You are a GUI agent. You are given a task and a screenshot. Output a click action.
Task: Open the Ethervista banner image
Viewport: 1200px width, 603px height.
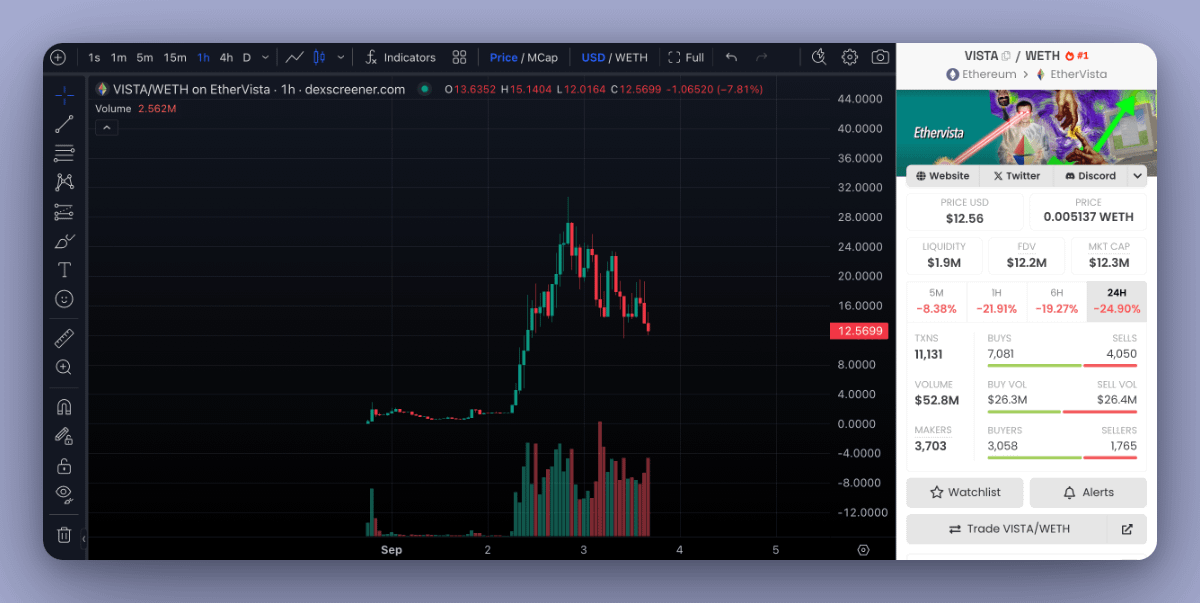coord(1027,127)
